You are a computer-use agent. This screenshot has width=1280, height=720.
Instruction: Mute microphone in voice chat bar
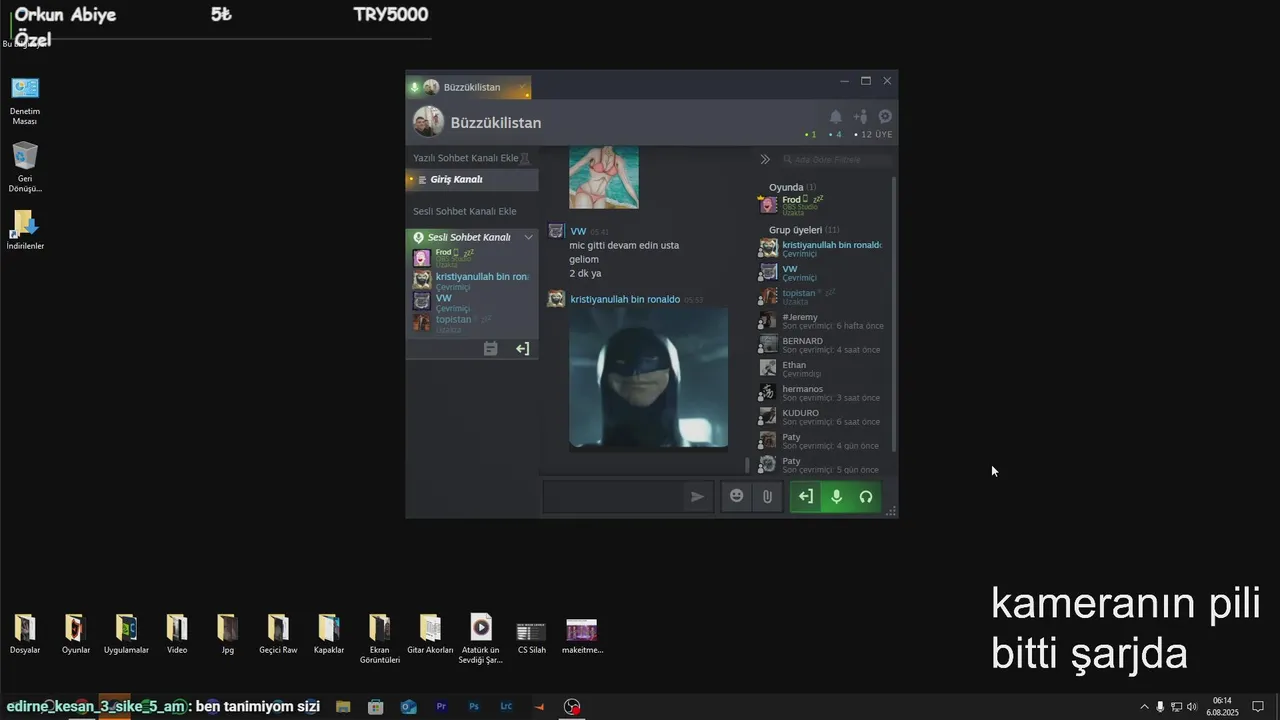[x=836, y=496]
